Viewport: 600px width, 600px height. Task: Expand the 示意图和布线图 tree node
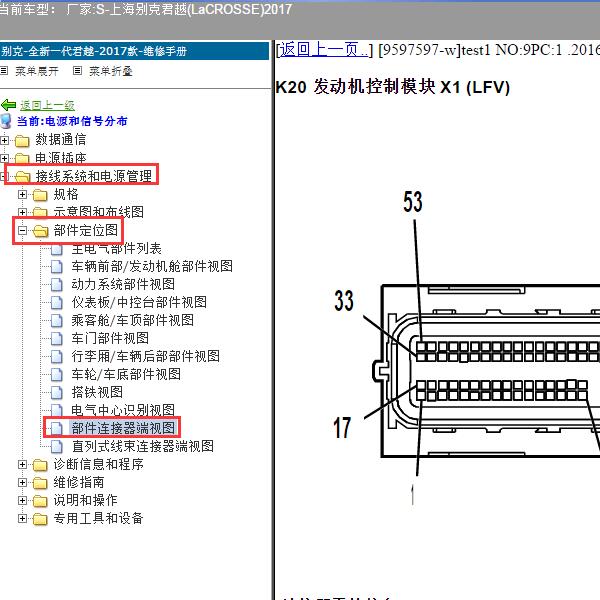(x=22, y=212)
